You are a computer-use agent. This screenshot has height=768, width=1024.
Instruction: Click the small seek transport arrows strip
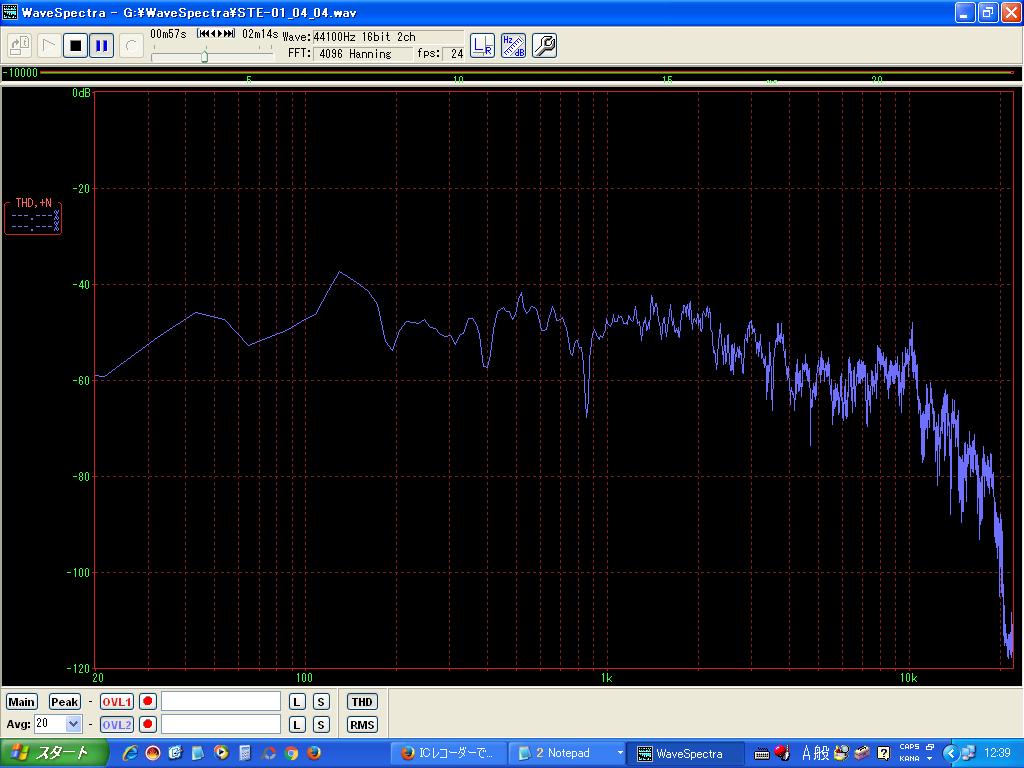coord(216,33)
